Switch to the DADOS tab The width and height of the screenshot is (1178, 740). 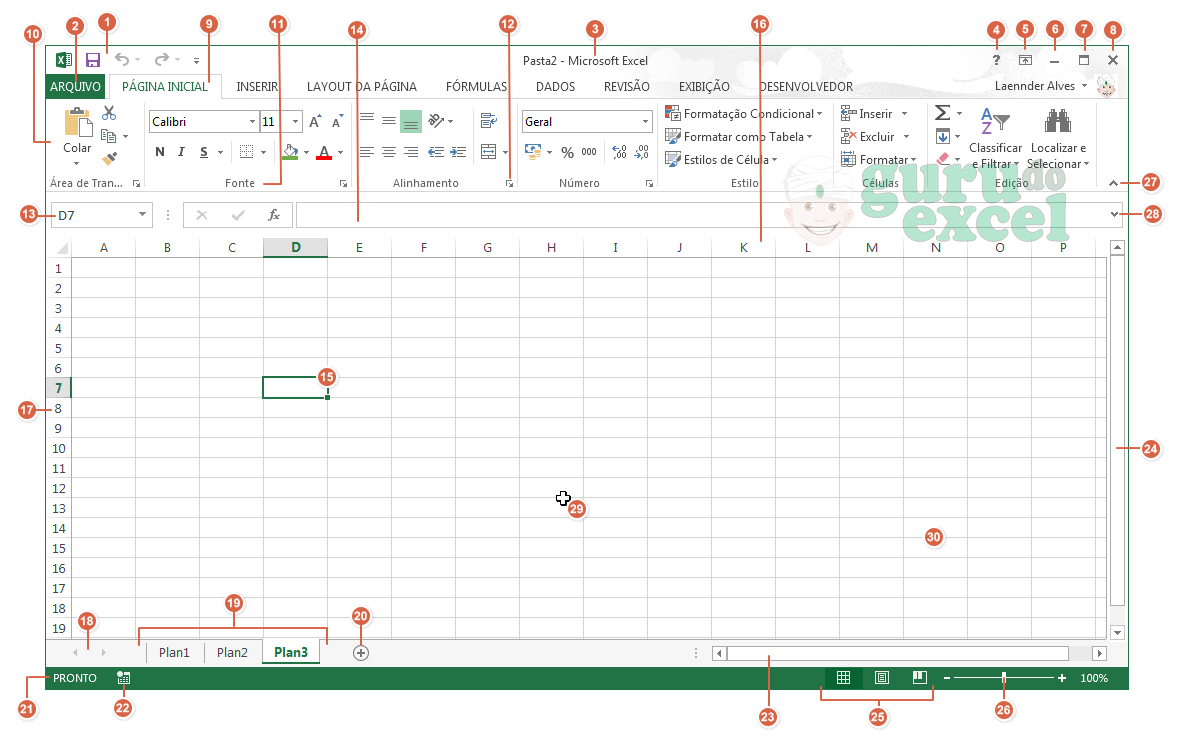[555, 86]
